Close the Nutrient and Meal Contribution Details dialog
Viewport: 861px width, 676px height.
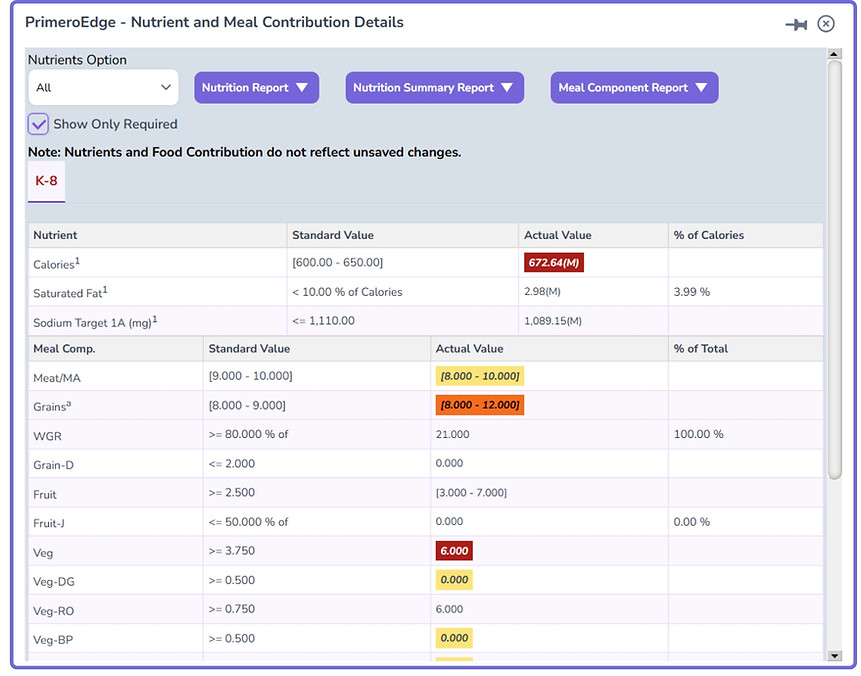click(826, 24)
